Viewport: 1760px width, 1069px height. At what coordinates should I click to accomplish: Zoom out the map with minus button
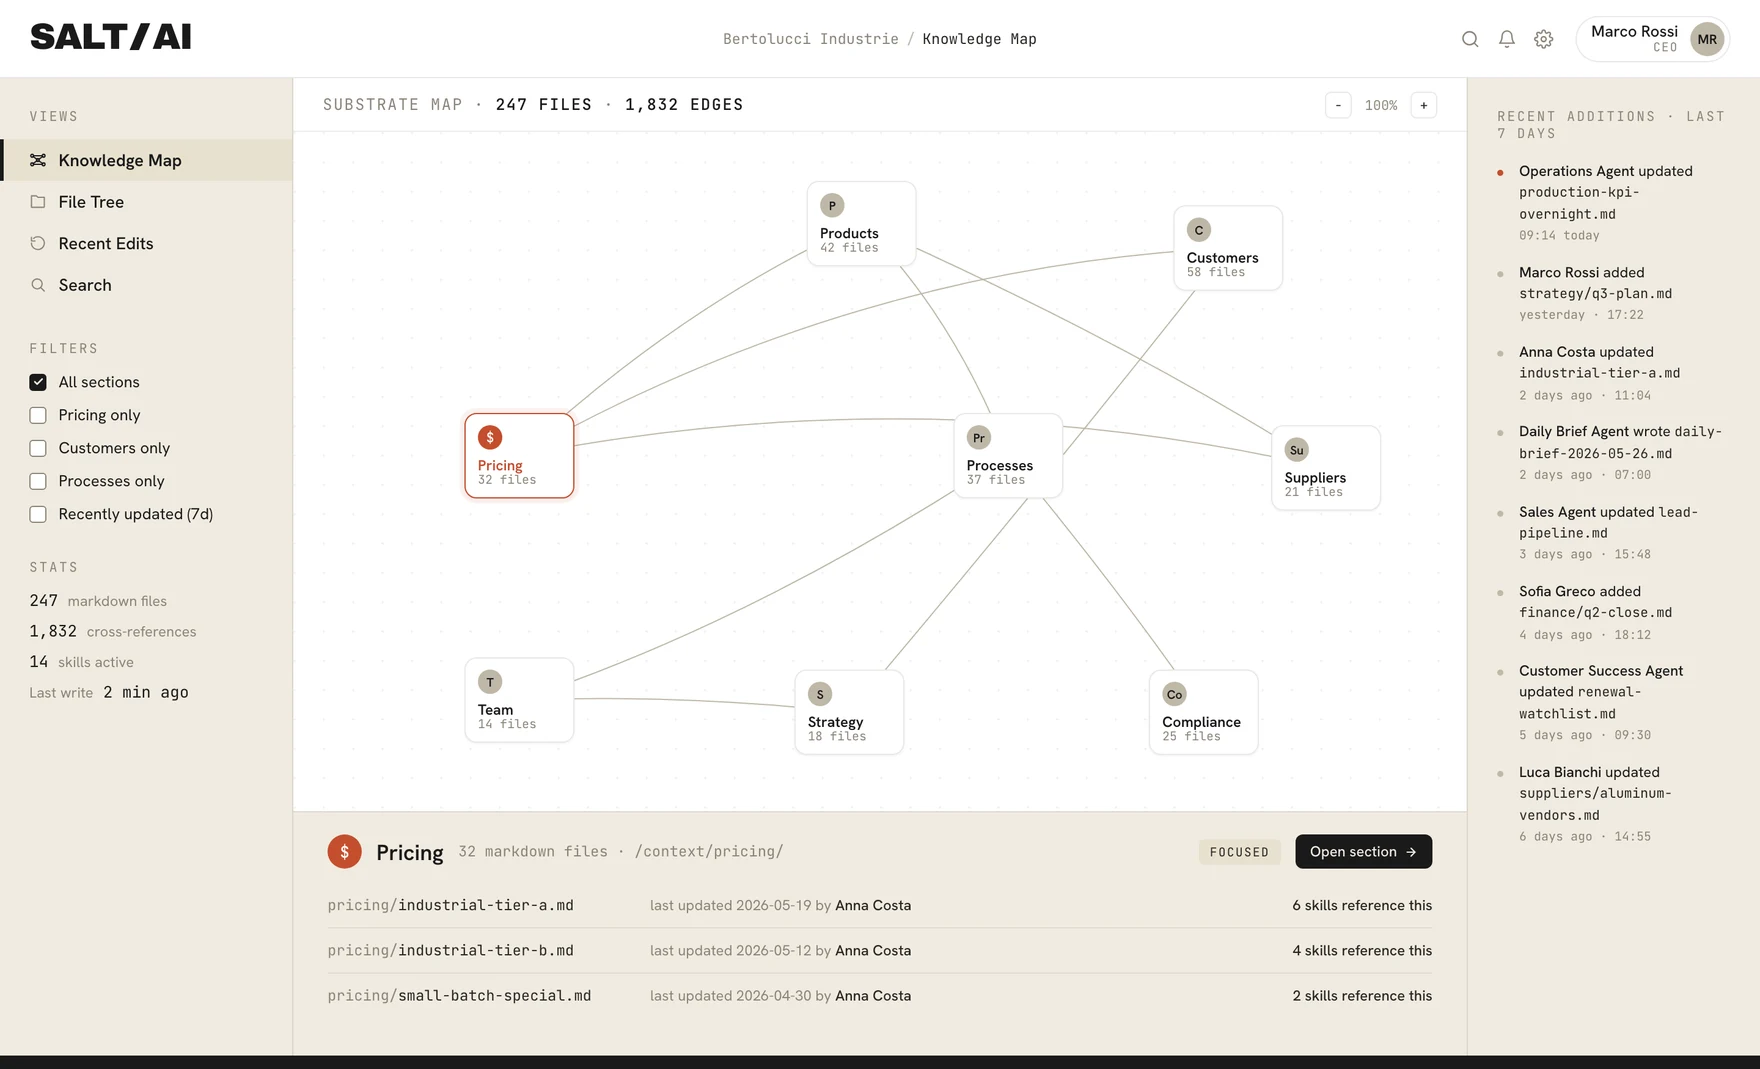1338,105
